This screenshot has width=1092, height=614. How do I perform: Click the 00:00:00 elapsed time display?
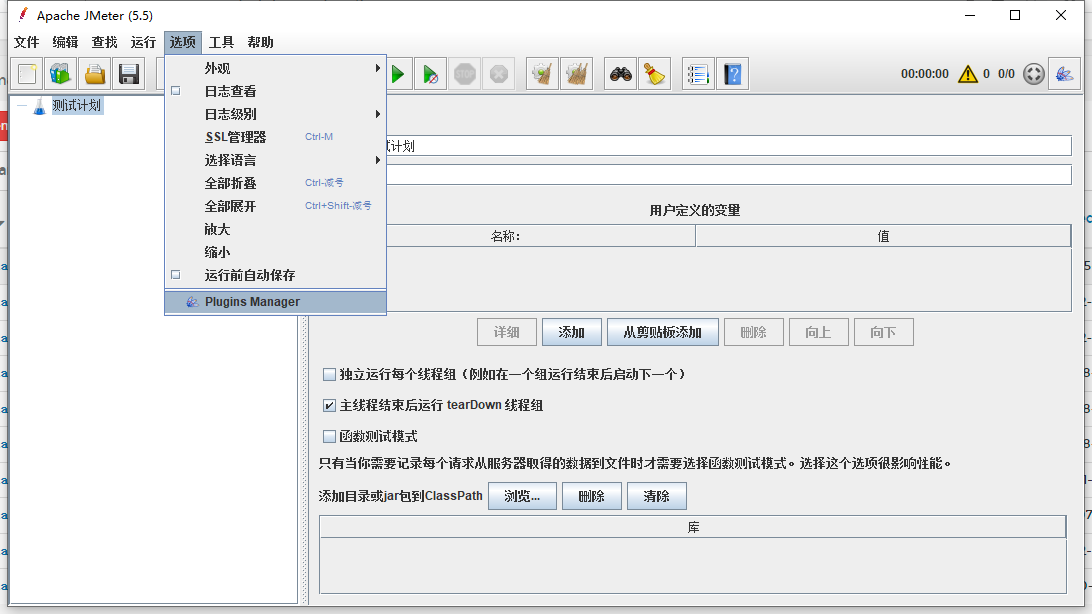pyautogui.click(x=925, y=74)
